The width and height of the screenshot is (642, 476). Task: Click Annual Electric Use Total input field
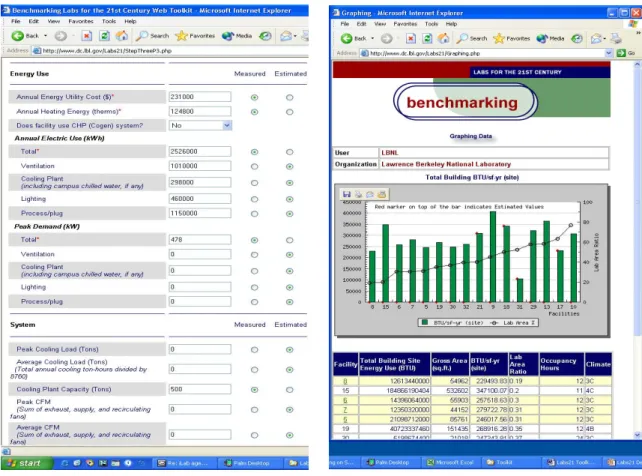click(200, 151)
